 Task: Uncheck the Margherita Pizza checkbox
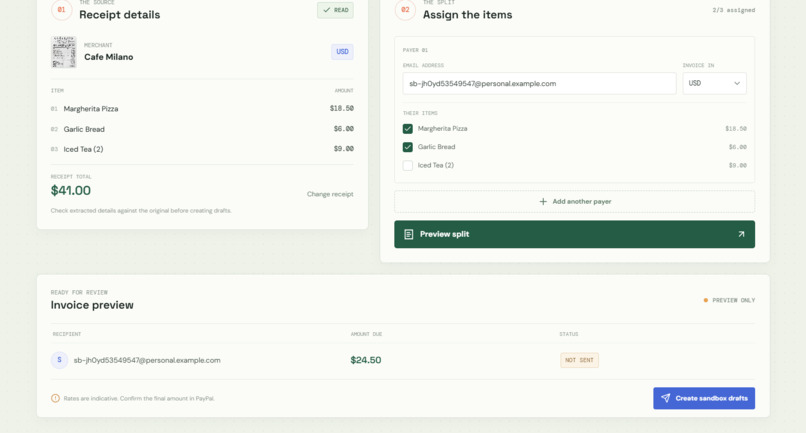[408, 129]
